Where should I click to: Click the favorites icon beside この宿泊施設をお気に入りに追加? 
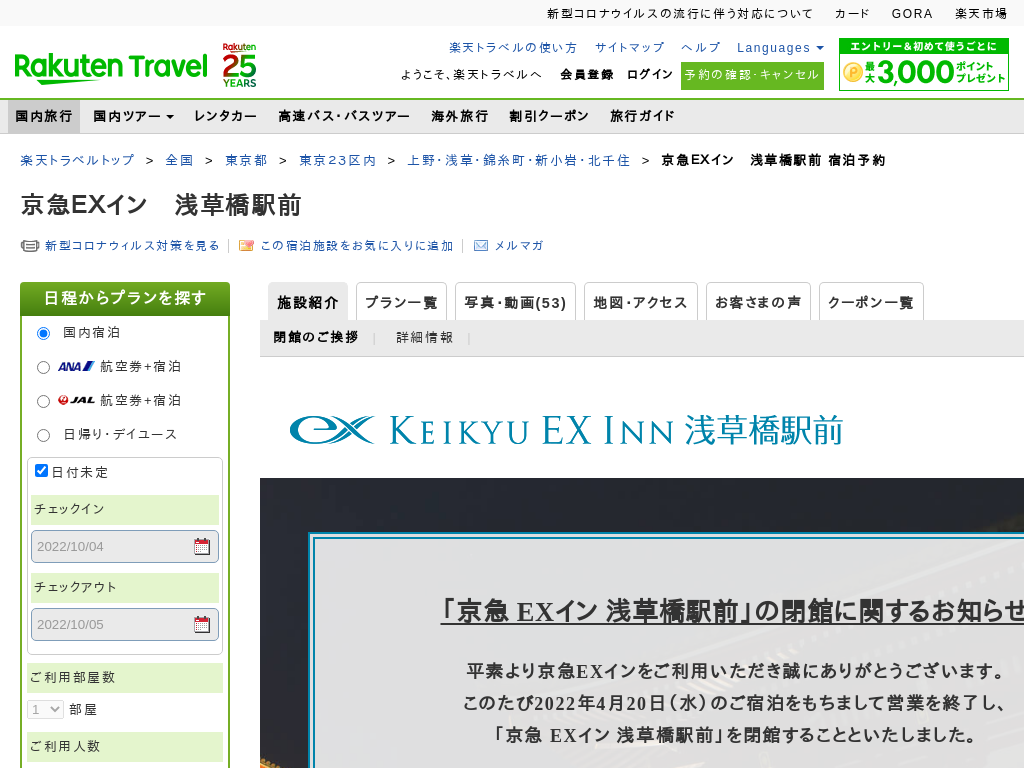click(246, 246)
